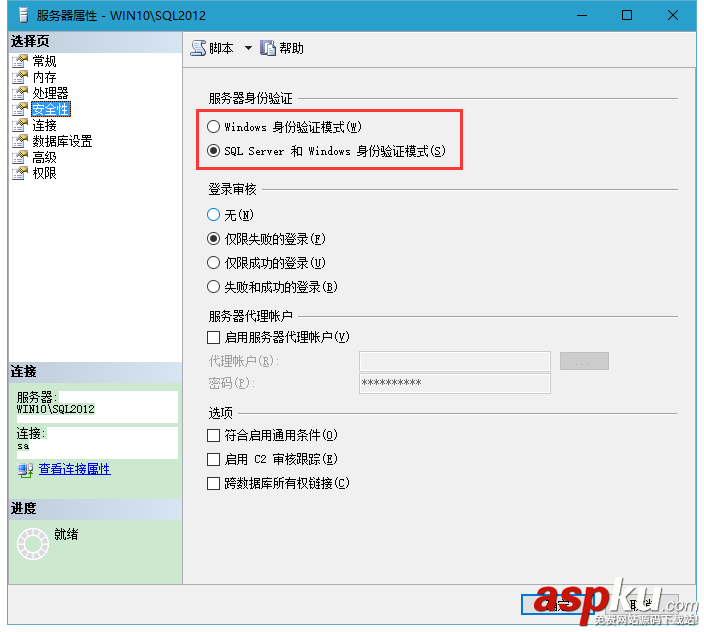The height and width of the screenshot is (632, 704).
Task: Open the 处理器 page
Action: coord(50,93)
